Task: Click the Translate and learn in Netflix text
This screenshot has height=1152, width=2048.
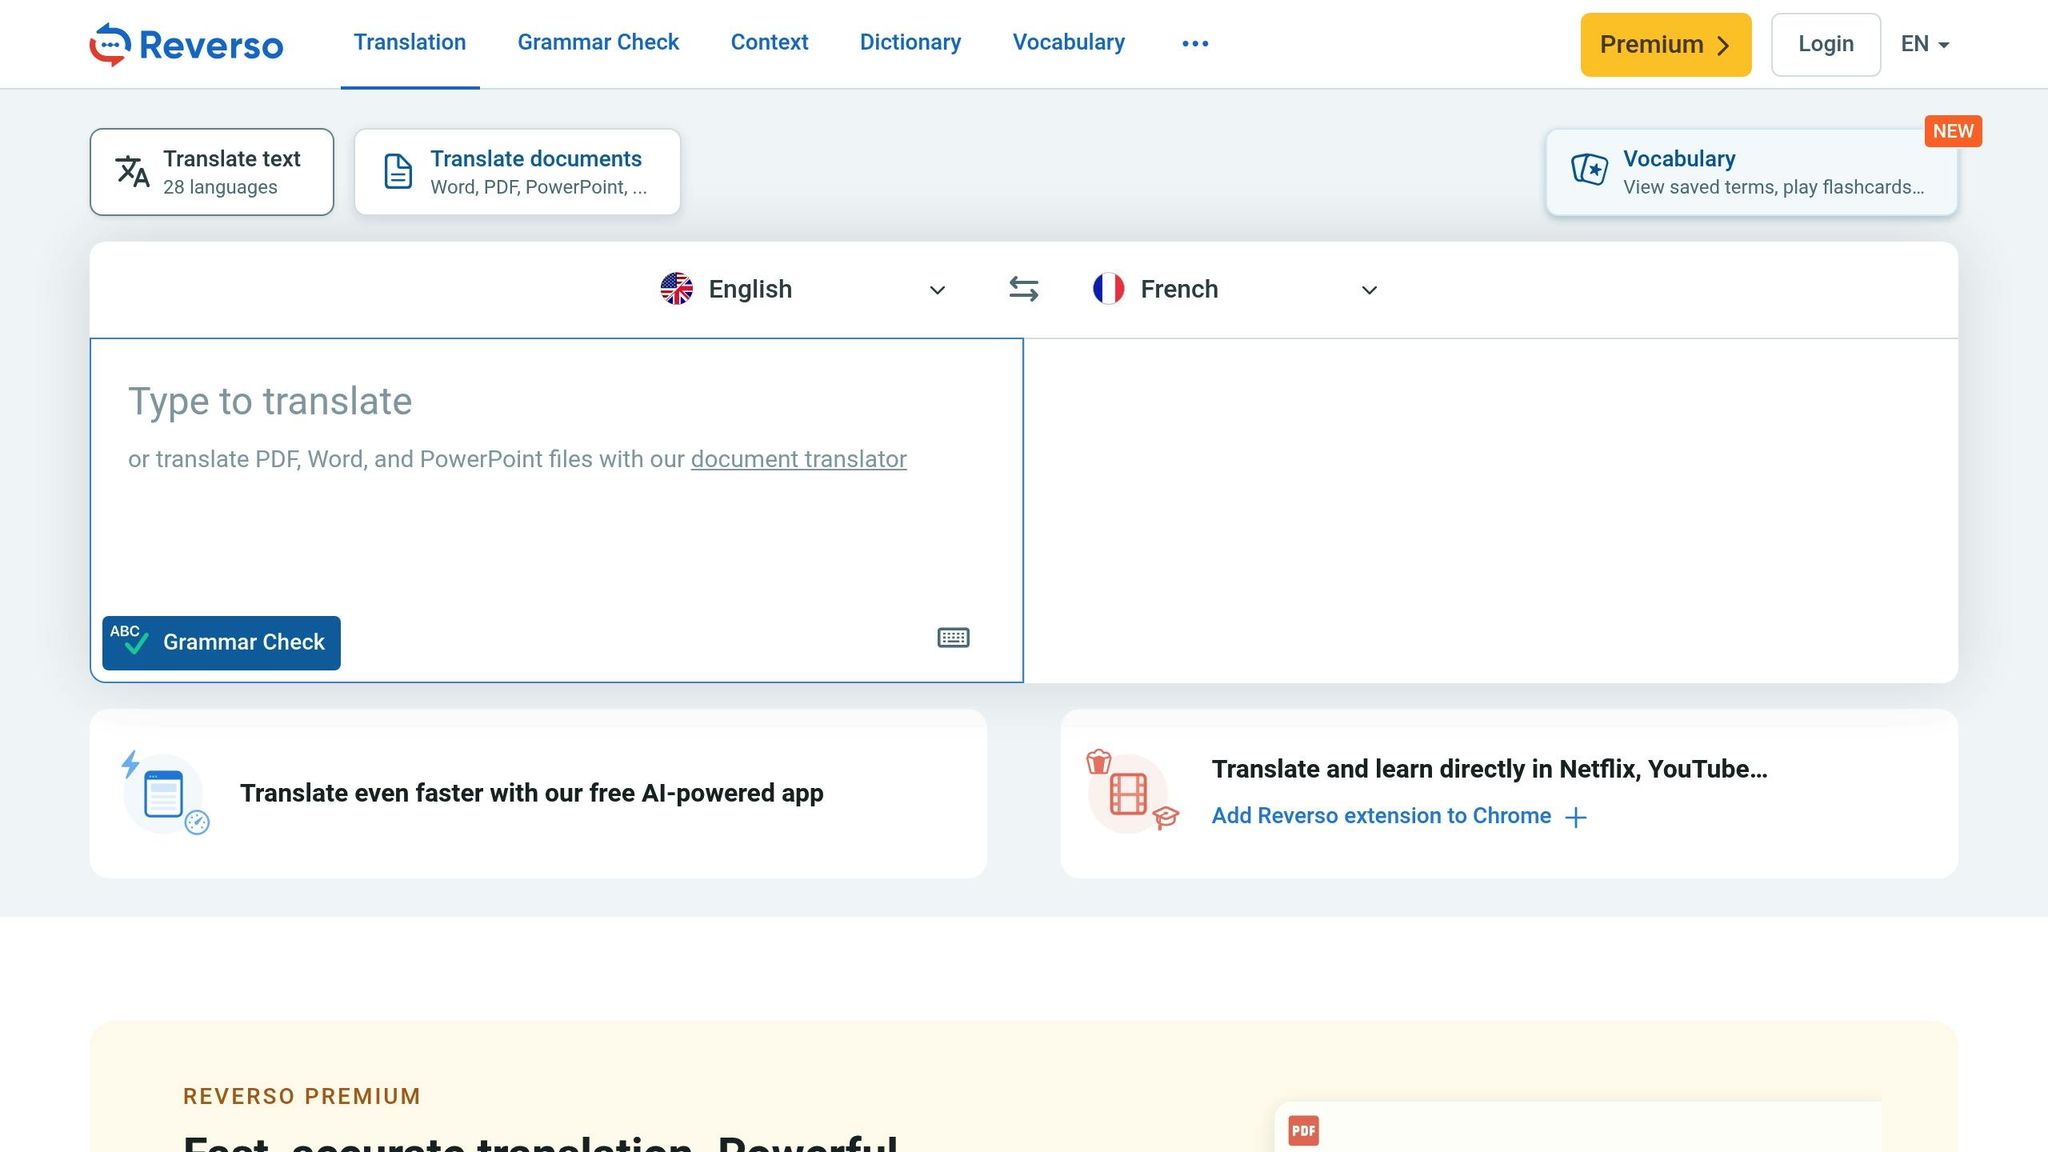Action: [x=1489, y=769]
